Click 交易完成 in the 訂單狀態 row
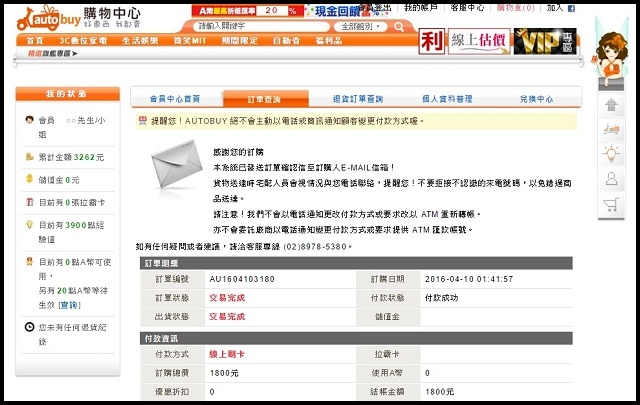The width and height of the screenshot is (640, 405). tap(227, 298)
